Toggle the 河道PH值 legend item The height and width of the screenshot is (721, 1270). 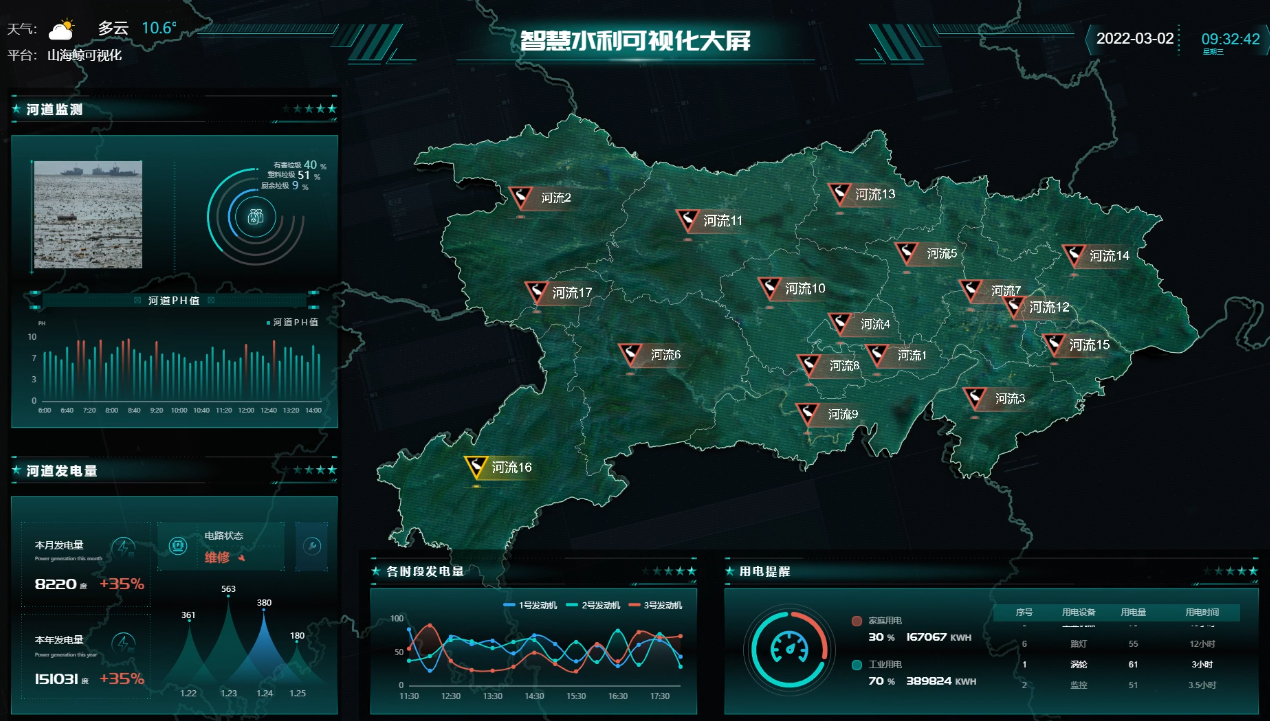(x=293, y=322)
